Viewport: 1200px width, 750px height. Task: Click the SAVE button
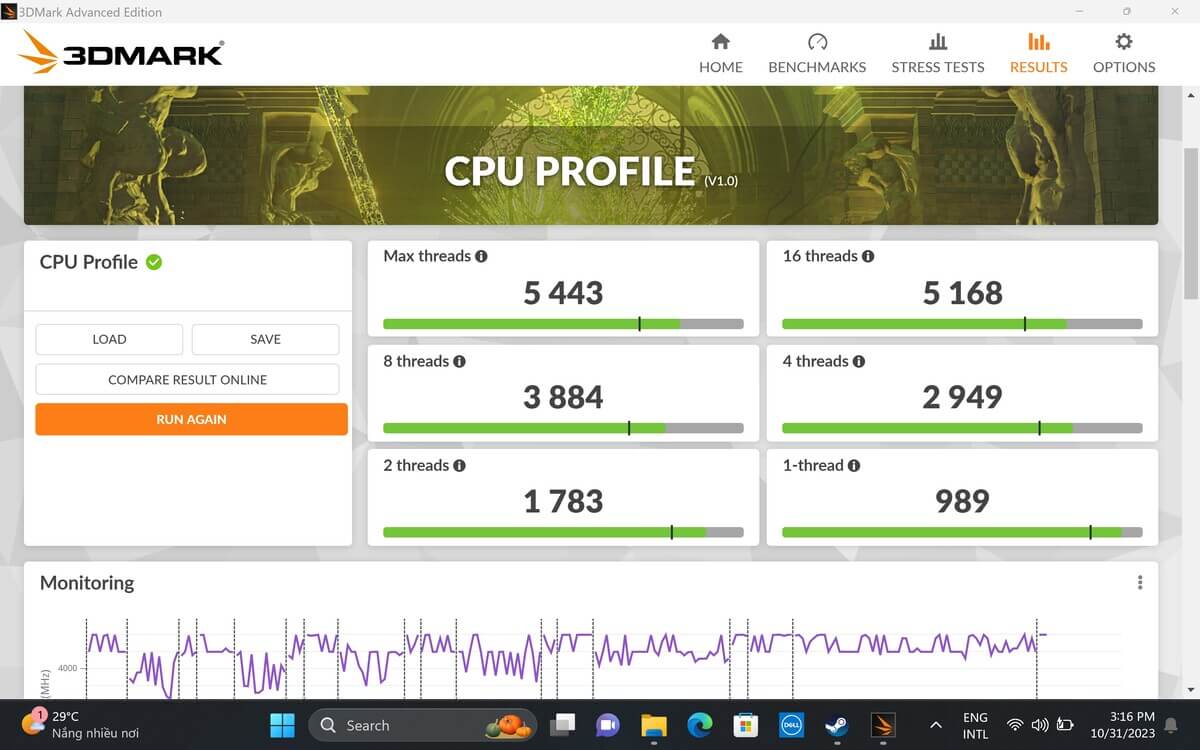click(x=265, y=339)
